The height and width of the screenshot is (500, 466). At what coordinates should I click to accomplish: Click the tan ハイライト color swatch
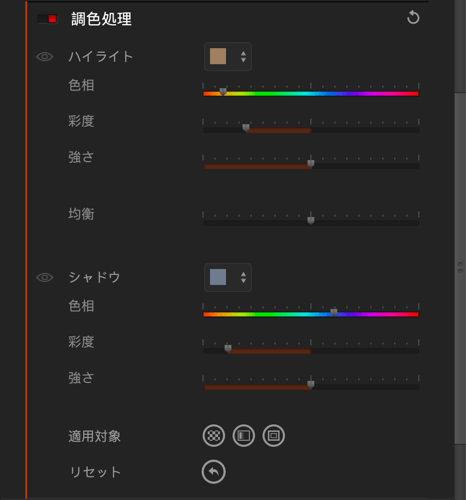pos(218,56)
